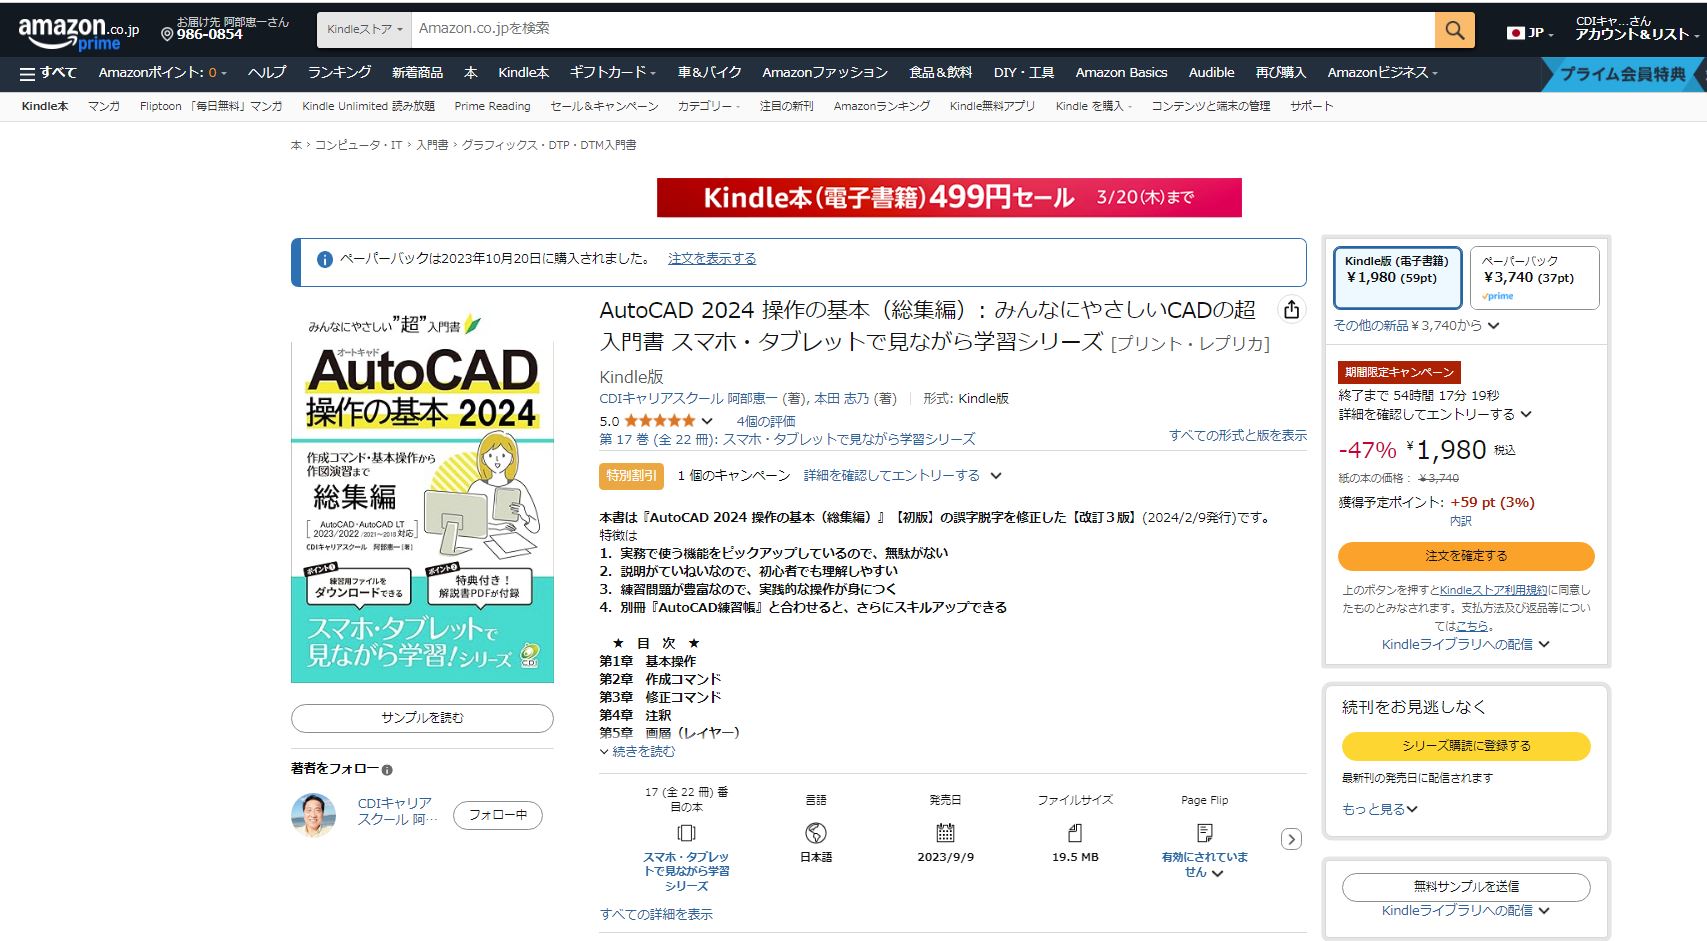
Task: Expand その他の新品 price options
Action: 1415,326
